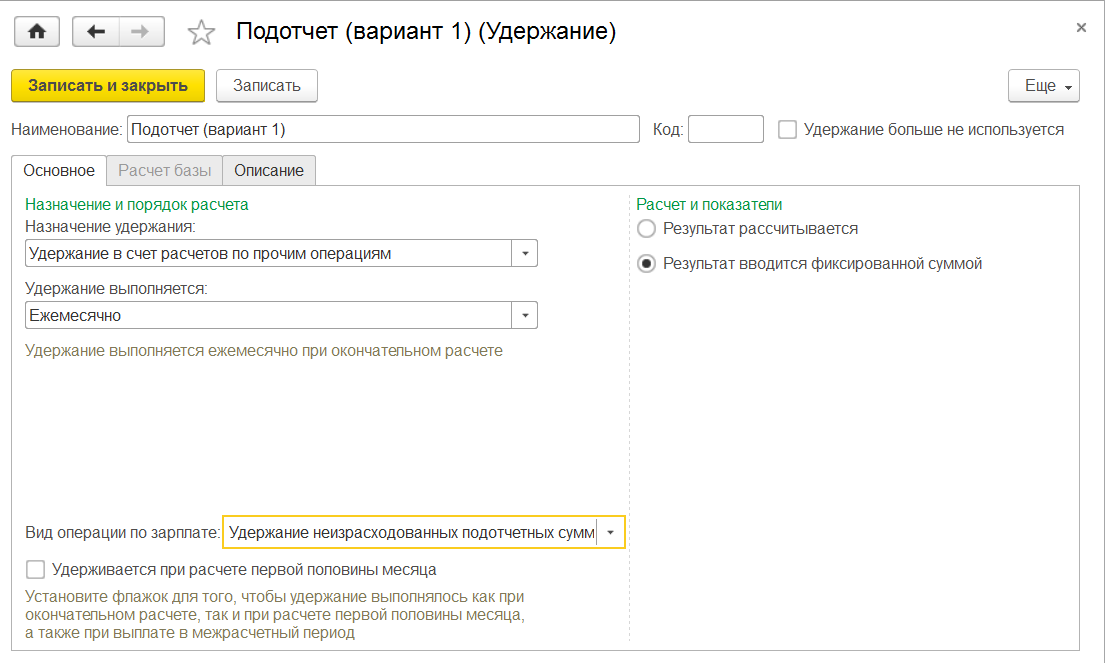Open the 'Еще' menu

click(x=1043, y=86)
